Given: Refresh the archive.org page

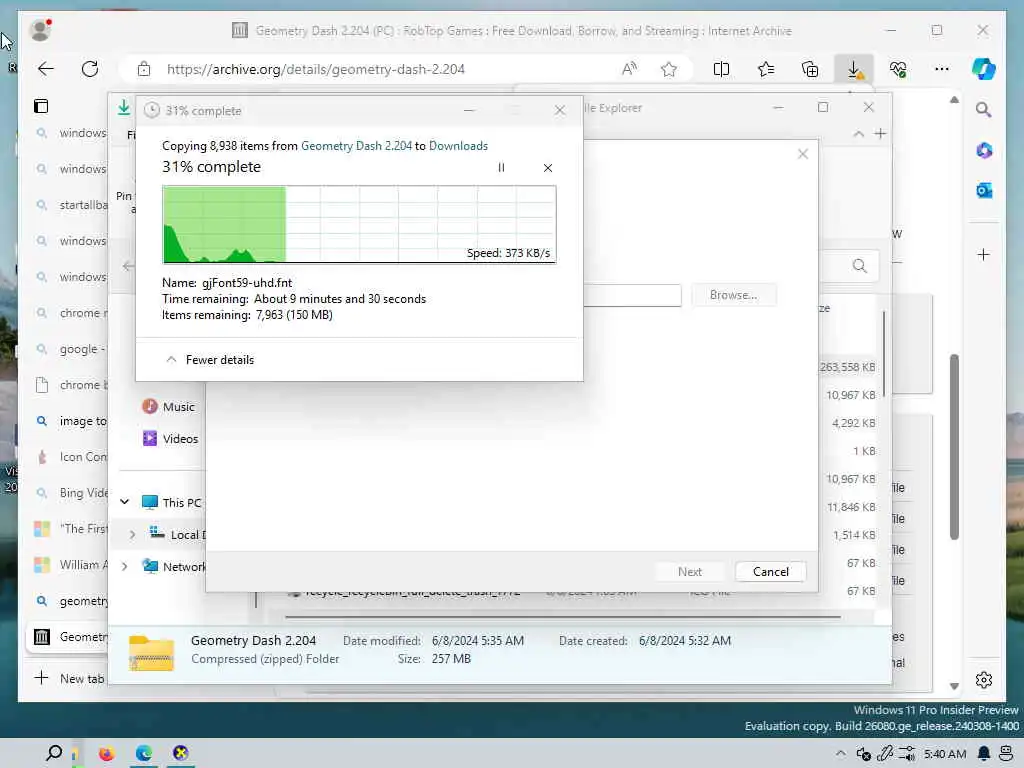Looking at the screenshot, I should point(89,69).
